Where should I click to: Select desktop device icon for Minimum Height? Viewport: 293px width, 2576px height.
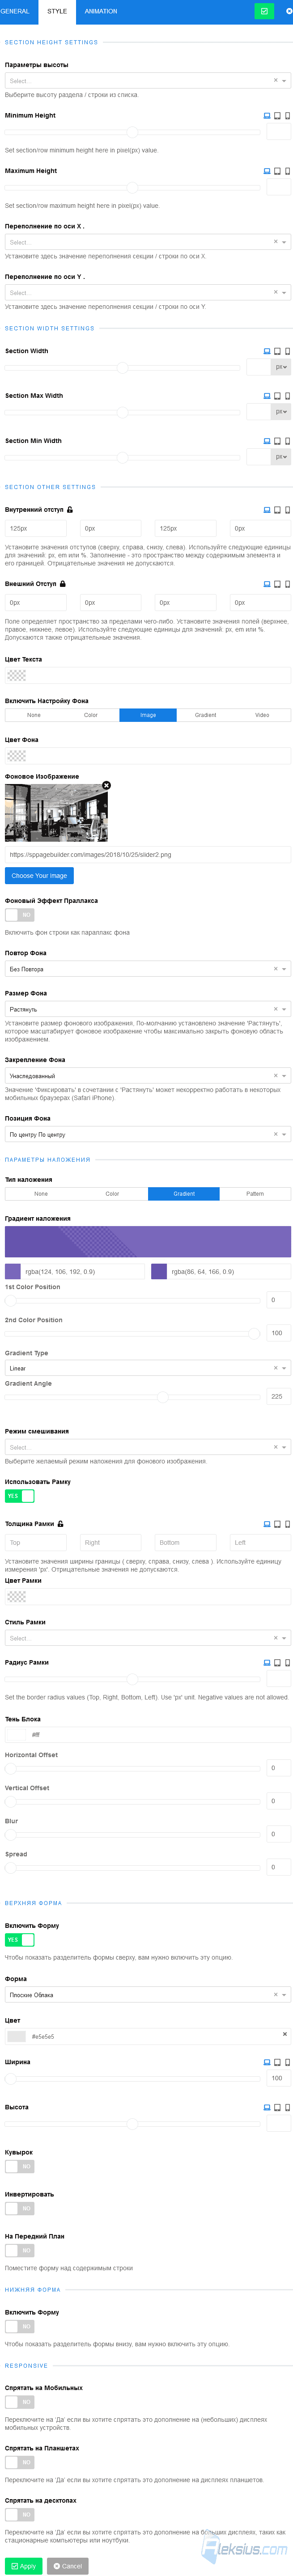[x=267, y=116]
